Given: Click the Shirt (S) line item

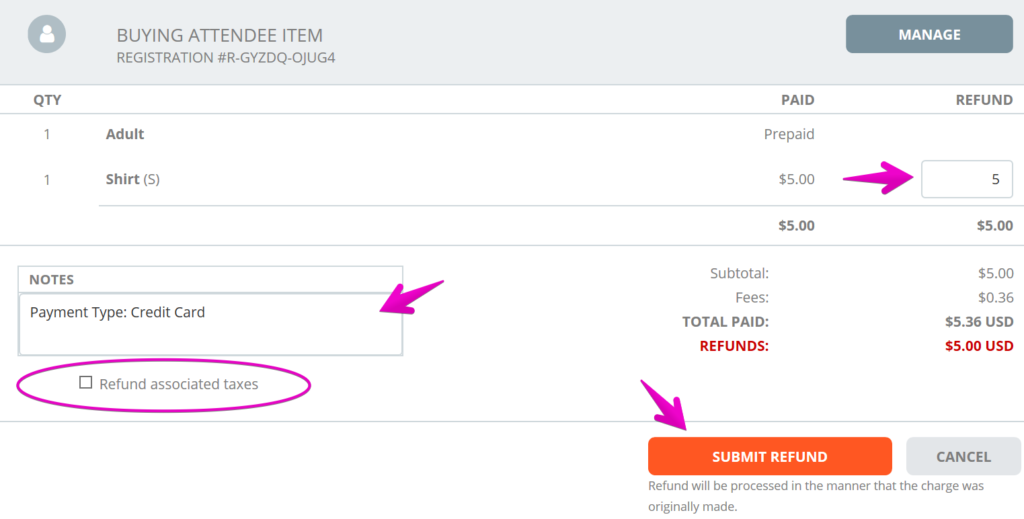Looking at the screenshot, I should 133,179.
